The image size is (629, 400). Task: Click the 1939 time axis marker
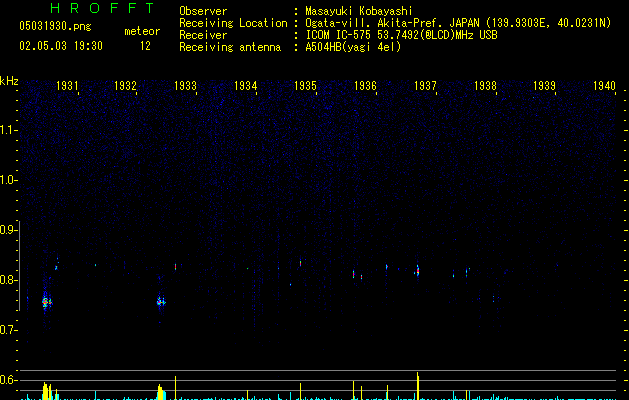point(544,86)
